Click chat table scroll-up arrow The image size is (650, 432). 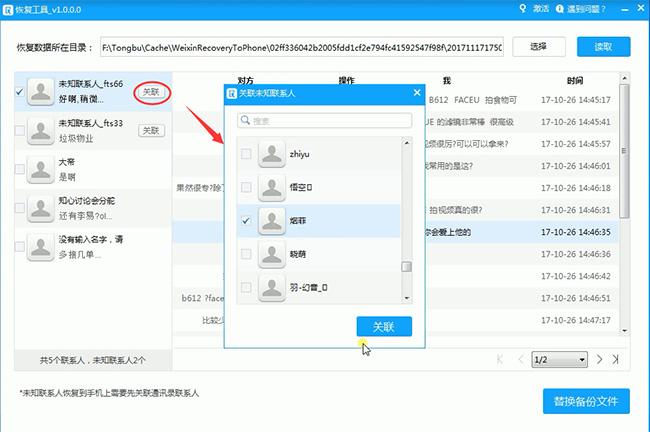624,78
